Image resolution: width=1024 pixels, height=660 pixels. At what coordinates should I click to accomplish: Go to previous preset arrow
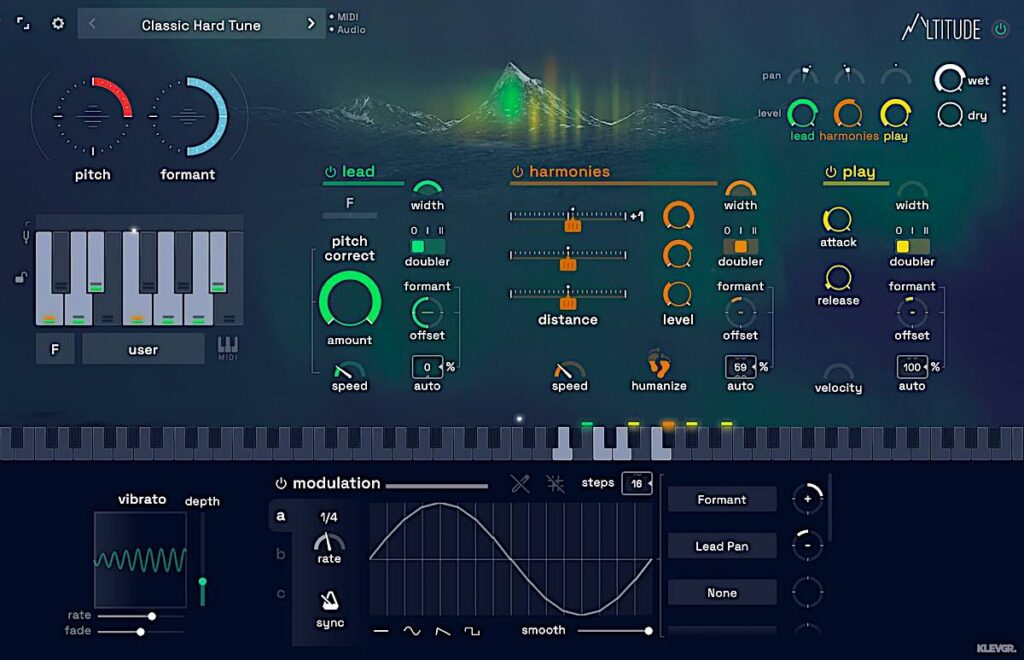[92, 24]
